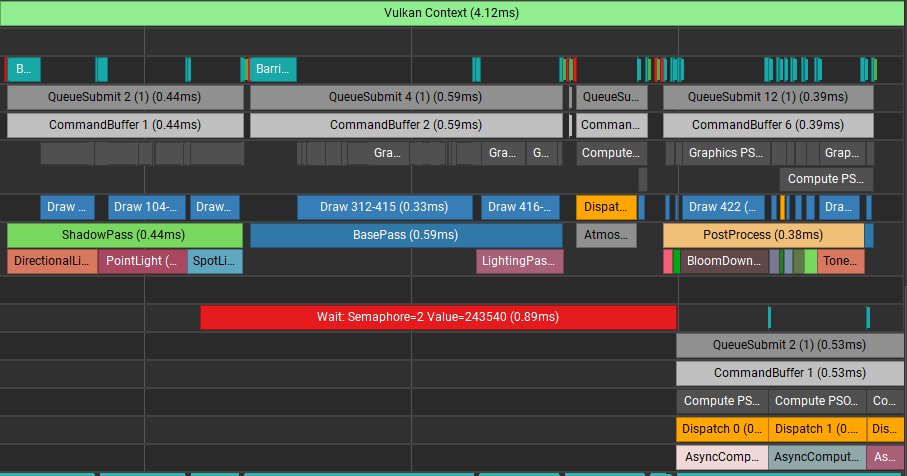907x476 pixels.
Task: Click the Compute PS... zone below Grap...
Action: click(826, 179)
